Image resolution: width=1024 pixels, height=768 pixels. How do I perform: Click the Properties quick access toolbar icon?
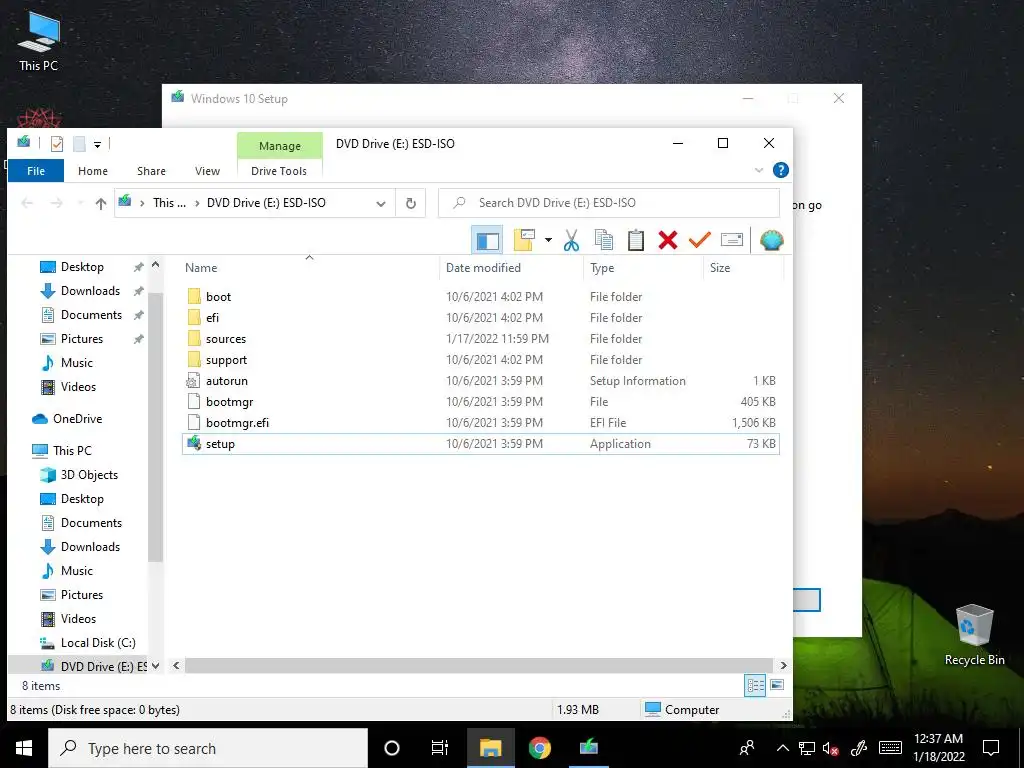coord(57,144)
